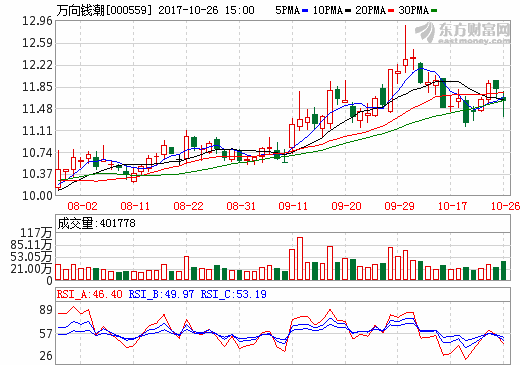520x365 pixels.
Task: Click the last green volume bar at 10-26
Action: [x=503, y=270]
